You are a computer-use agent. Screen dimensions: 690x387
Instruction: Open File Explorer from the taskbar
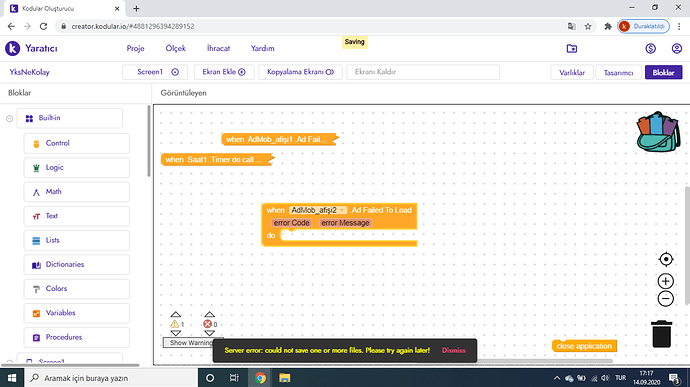(285, 378)
